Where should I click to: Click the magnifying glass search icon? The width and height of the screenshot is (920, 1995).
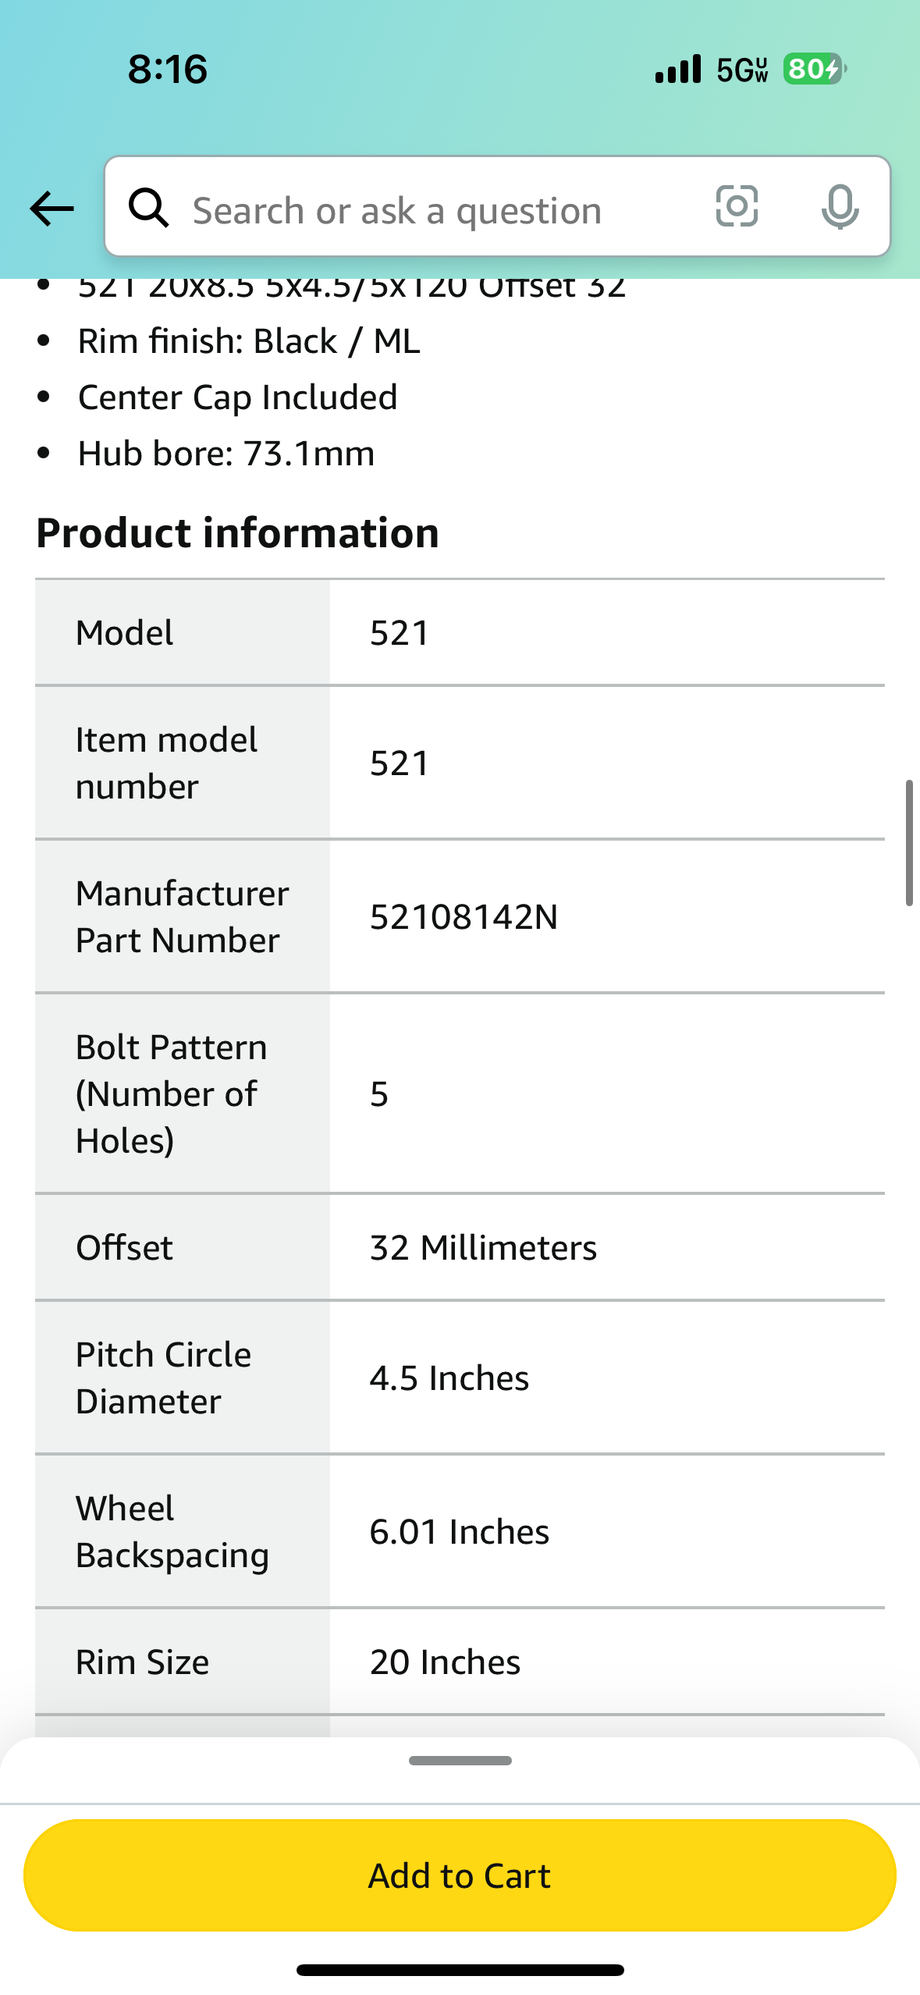pos(149,208)
